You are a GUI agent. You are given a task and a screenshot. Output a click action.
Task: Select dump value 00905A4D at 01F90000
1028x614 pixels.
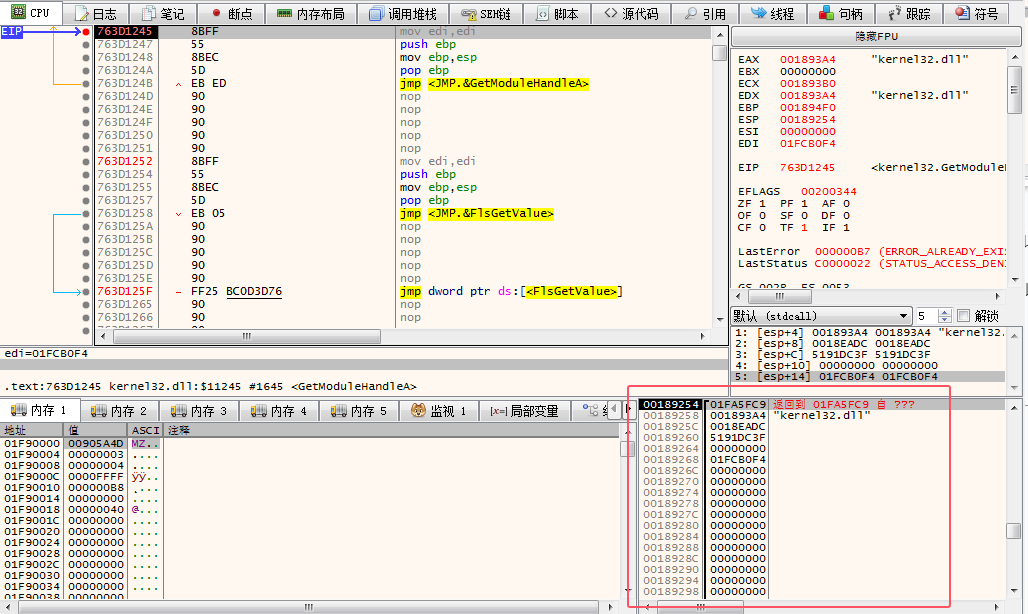96,444
